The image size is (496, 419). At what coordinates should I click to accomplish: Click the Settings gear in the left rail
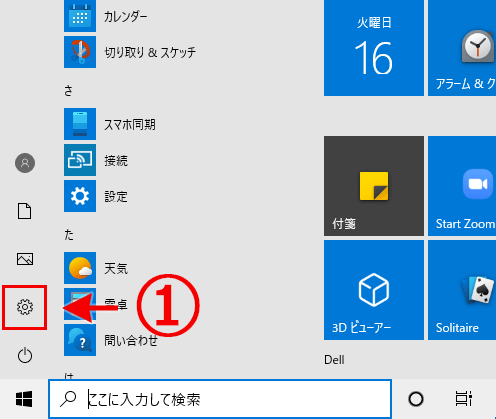pyautogui.click(x=25, y=307)
